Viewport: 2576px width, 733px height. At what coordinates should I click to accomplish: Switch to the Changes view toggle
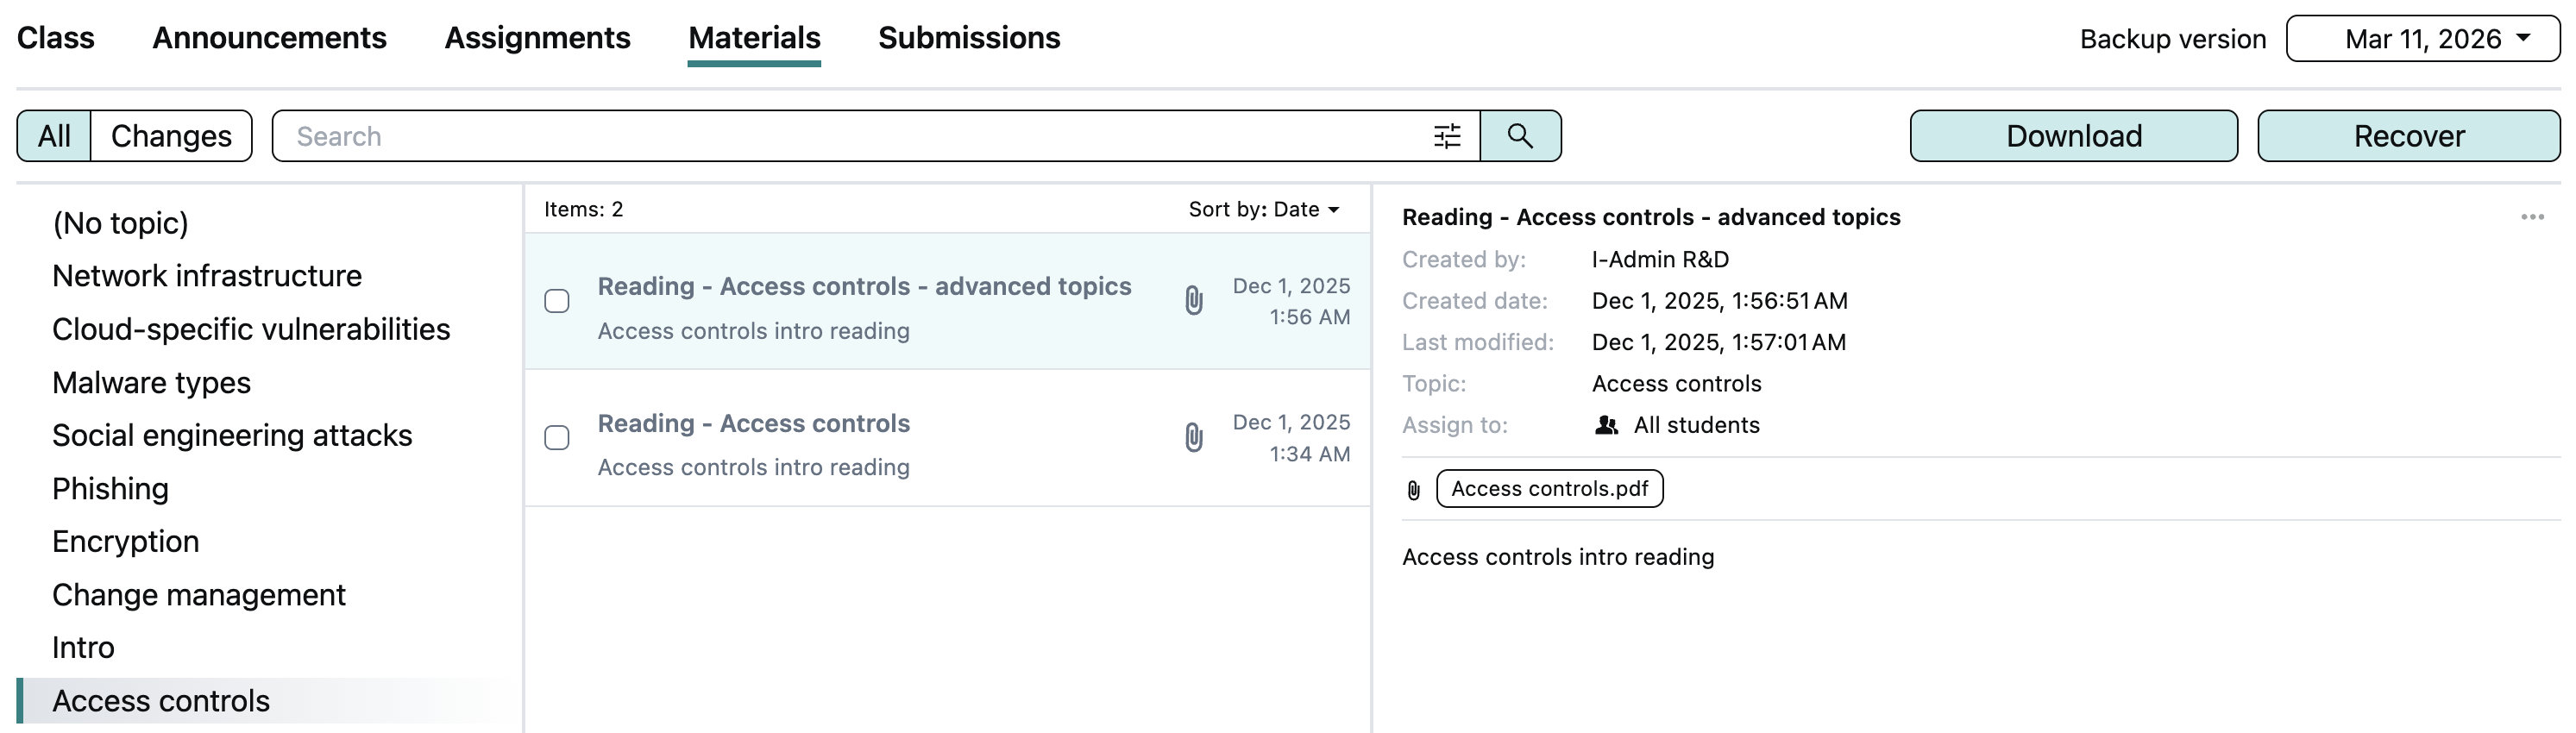tap(171, 136)
